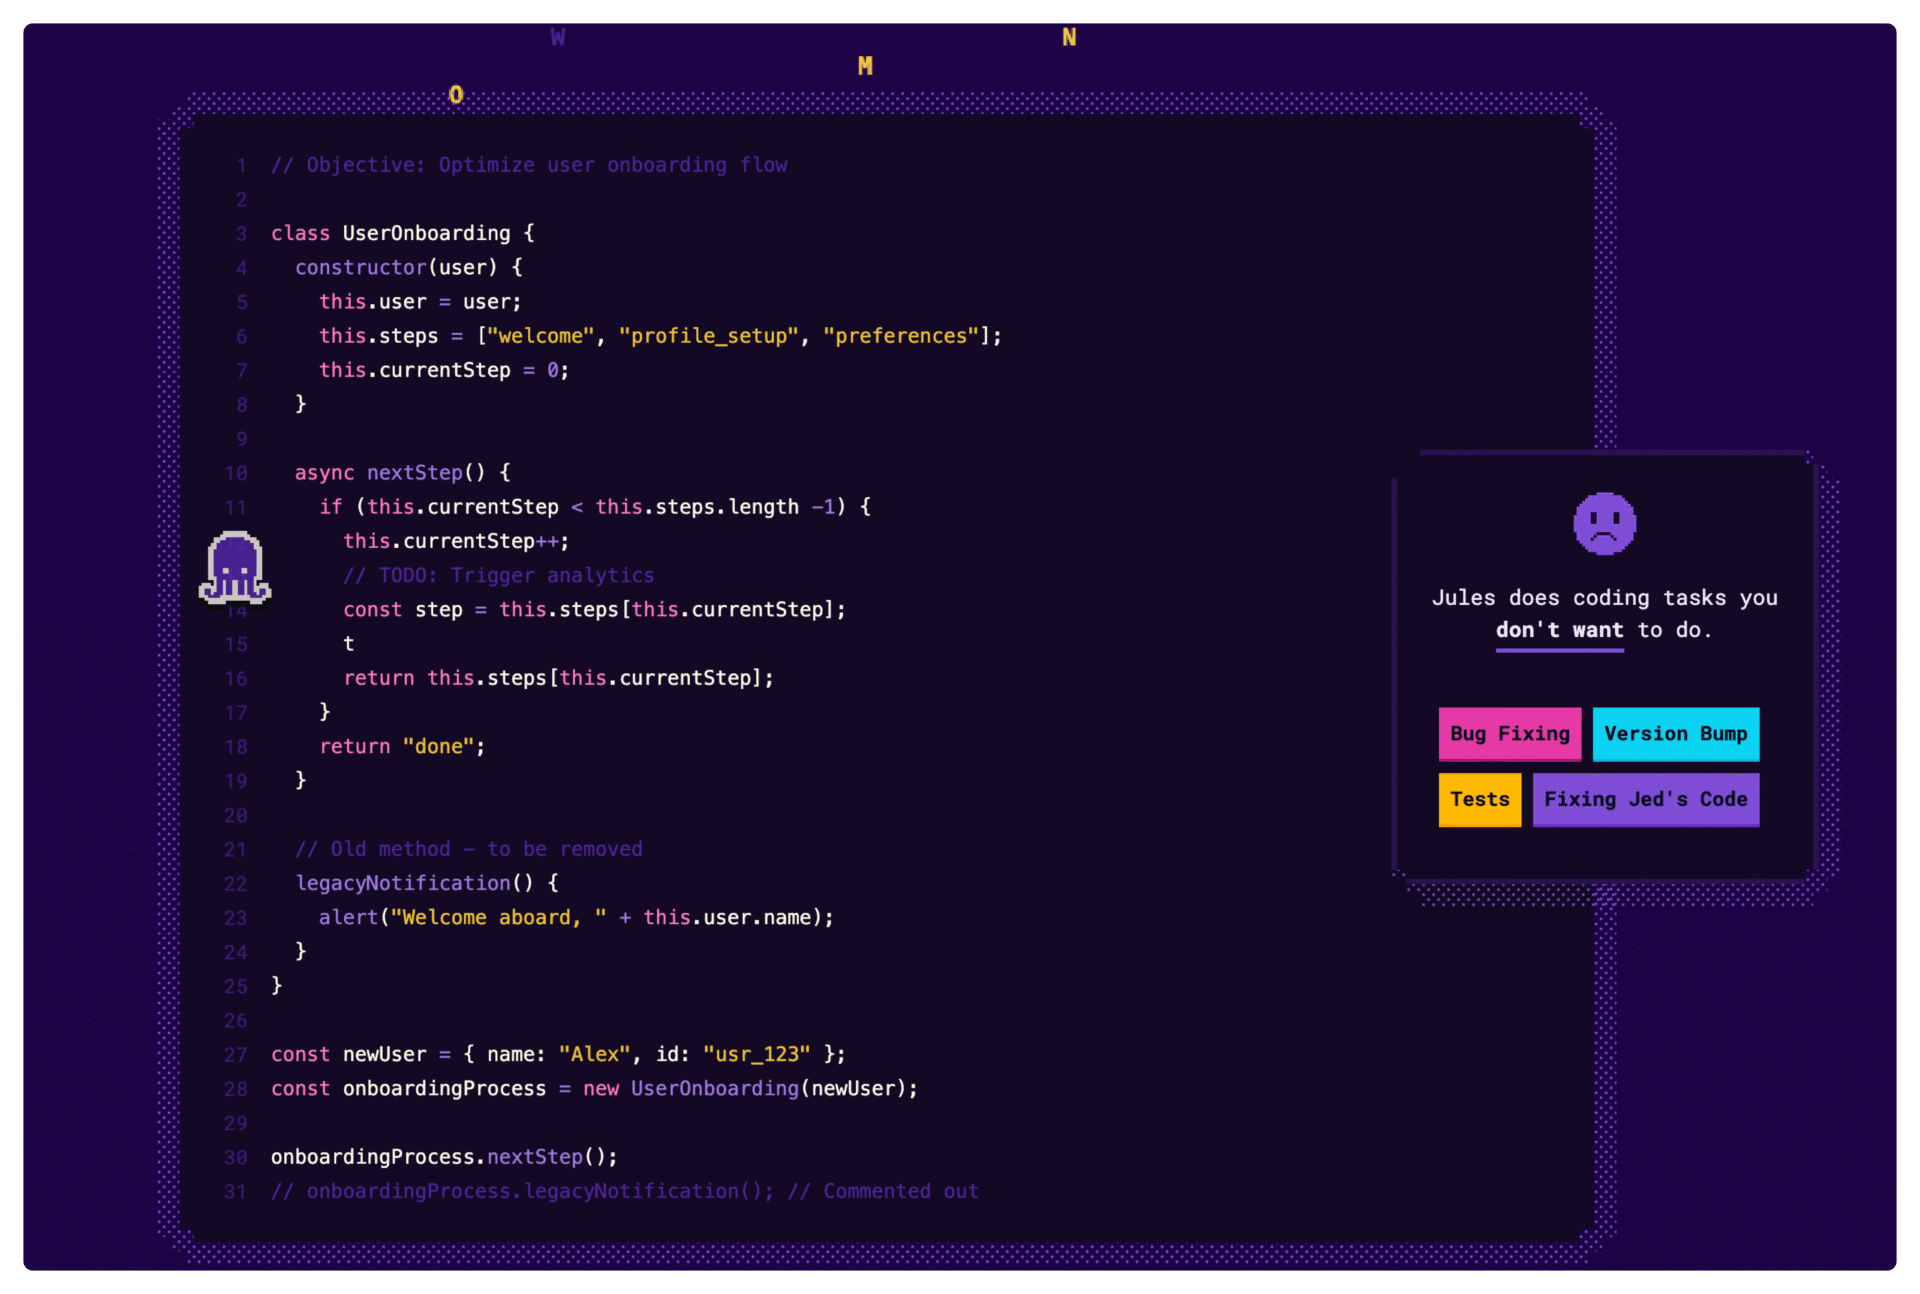Place cursor after the stray "t" on line 15
The width and height of the screenshot is (1920, 1294).
point(355,644)
